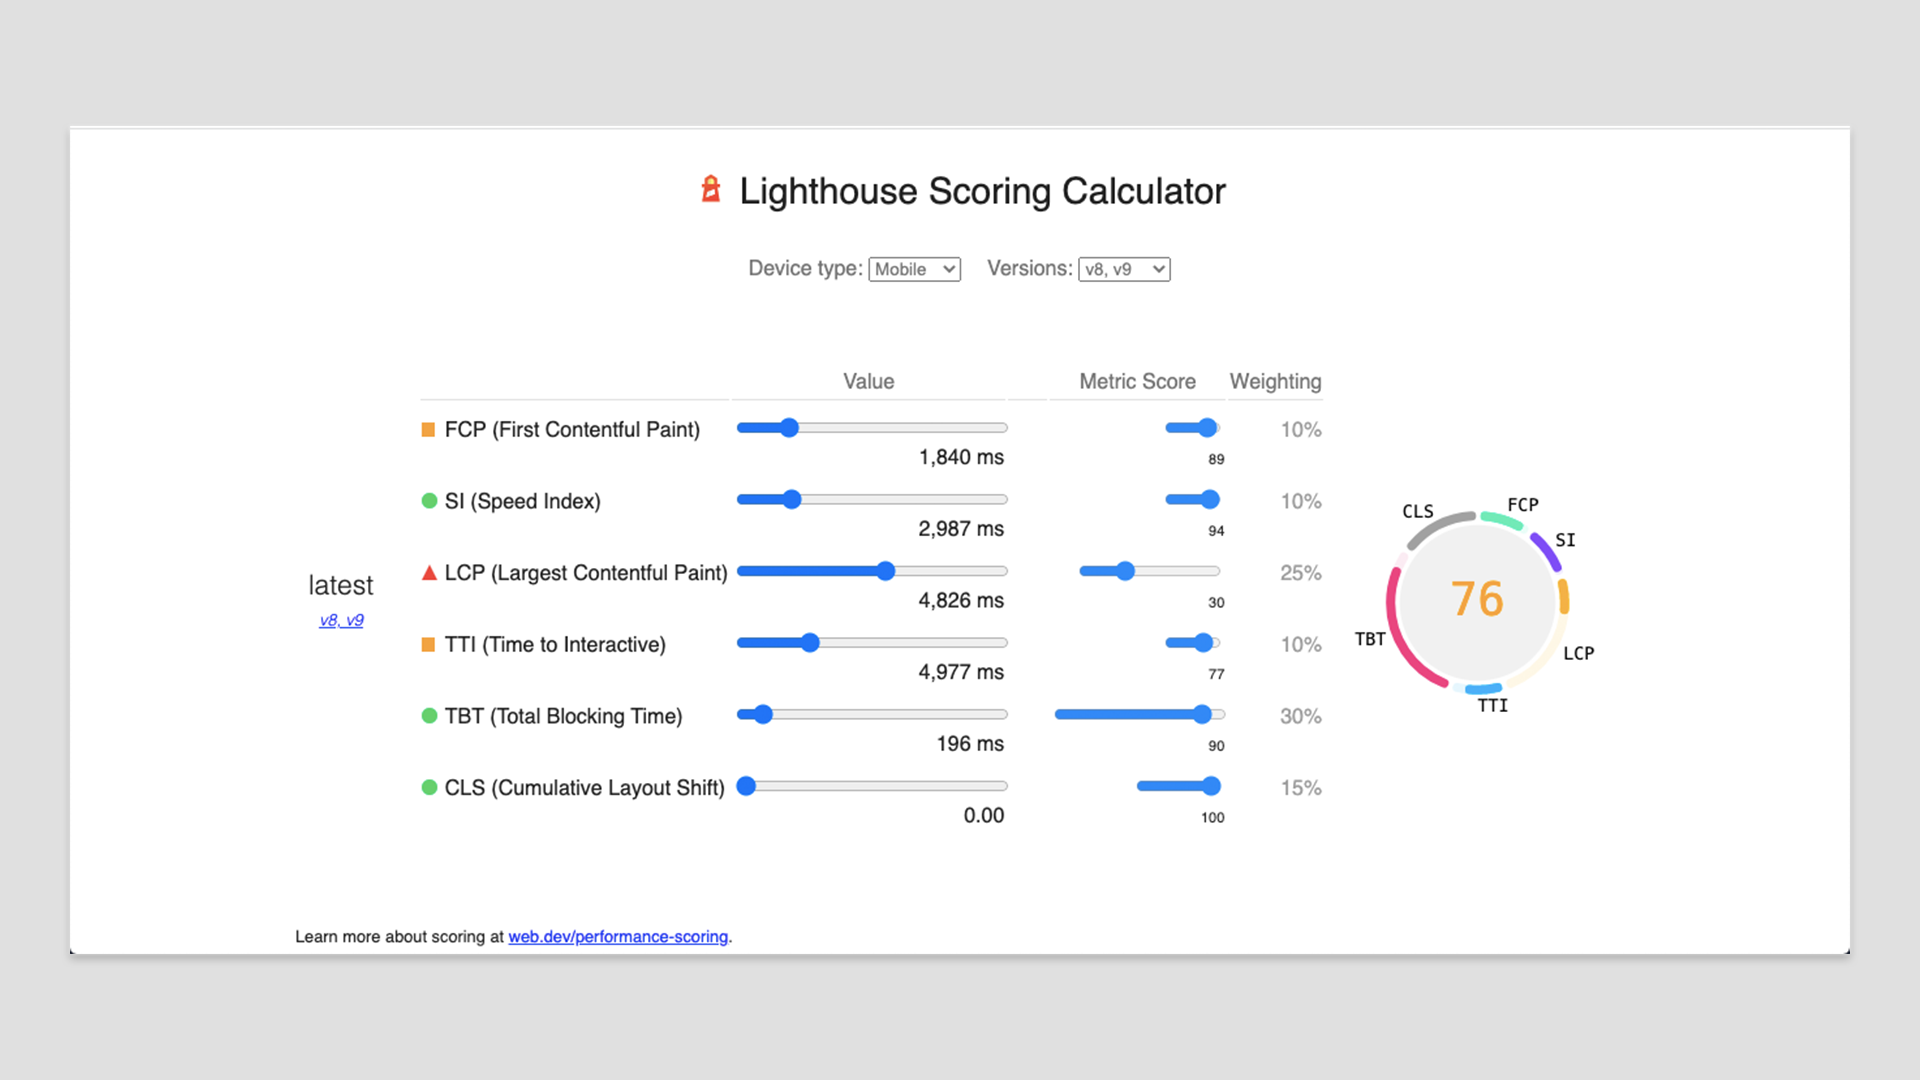Click the red triangle icon beside LCP
1920x1080 pixels.
(x=428, y=572)
